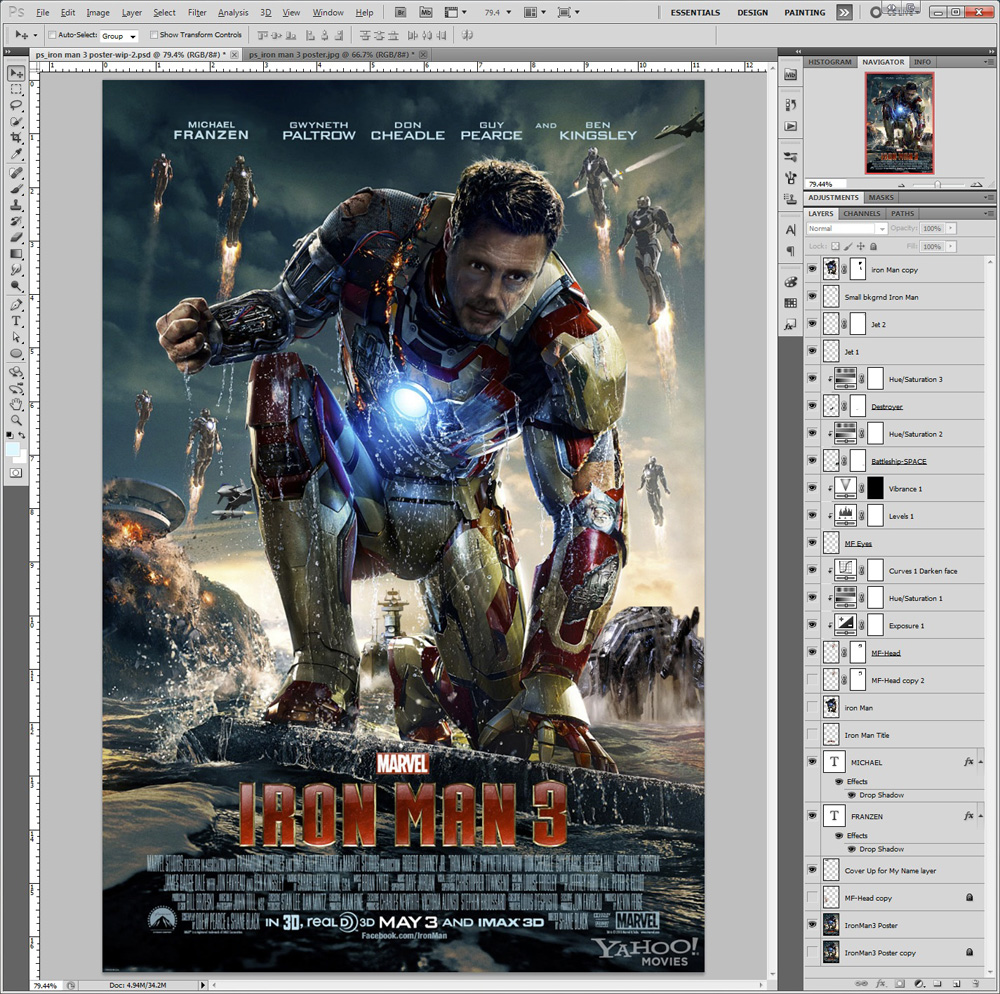Enable the Auto-Select checkbox
The height and width of the screenshot is (994, 1000).
coord(53,35)
